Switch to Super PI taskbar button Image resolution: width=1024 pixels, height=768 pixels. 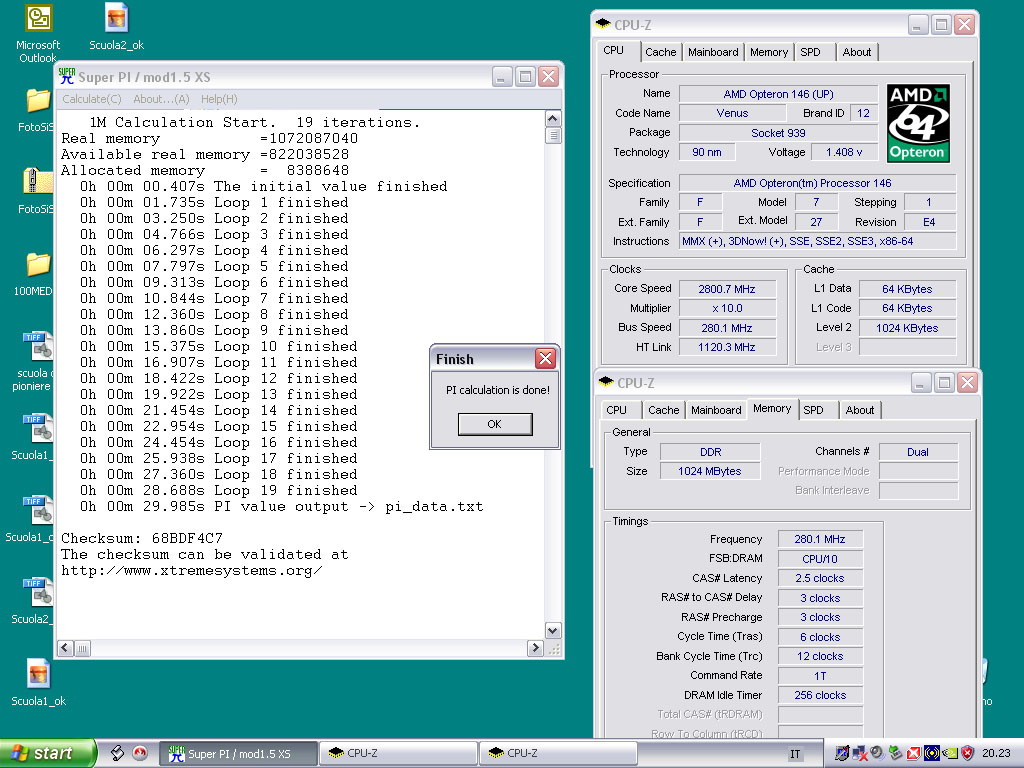coord(238,753)
